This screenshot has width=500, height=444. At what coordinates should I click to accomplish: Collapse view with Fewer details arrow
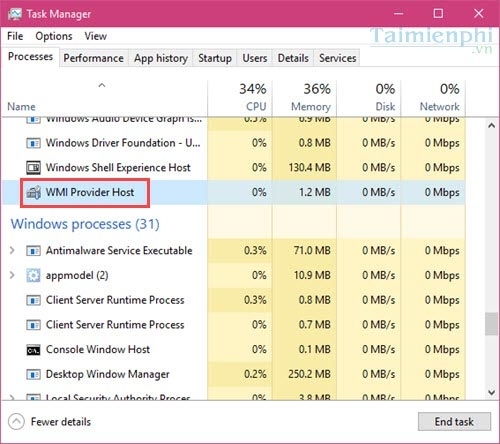coord(16,422)
